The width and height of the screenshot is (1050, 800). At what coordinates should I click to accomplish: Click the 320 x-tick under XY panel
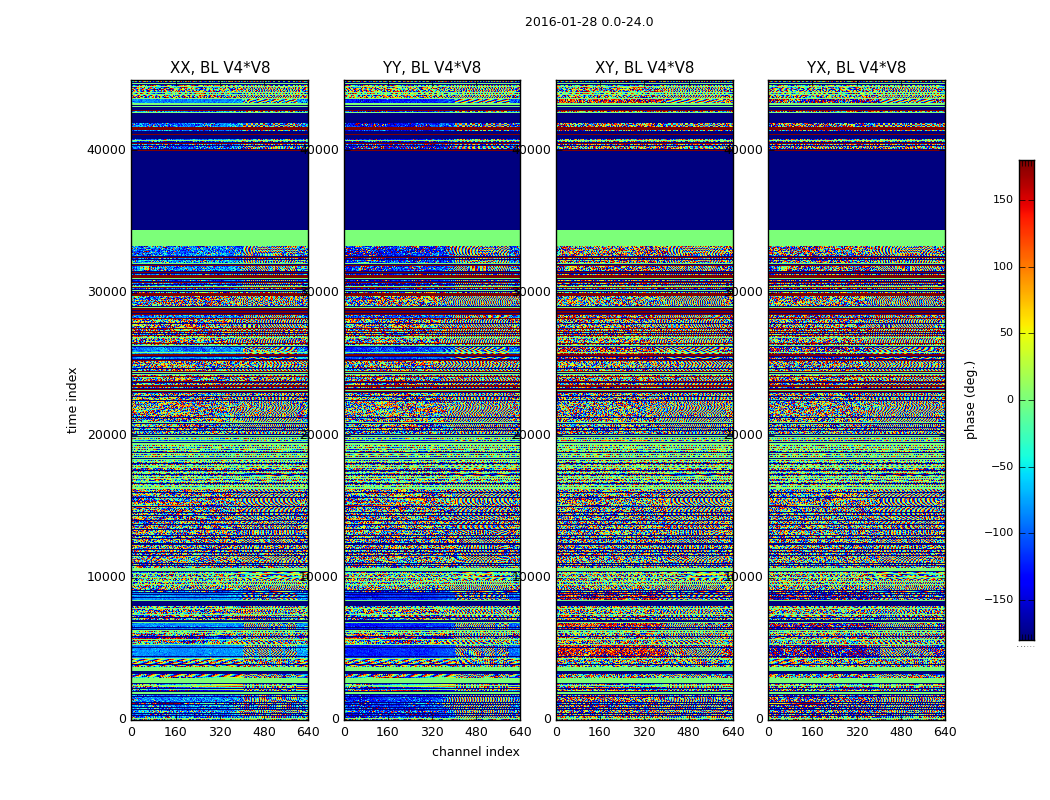click(x=644, y=732)
